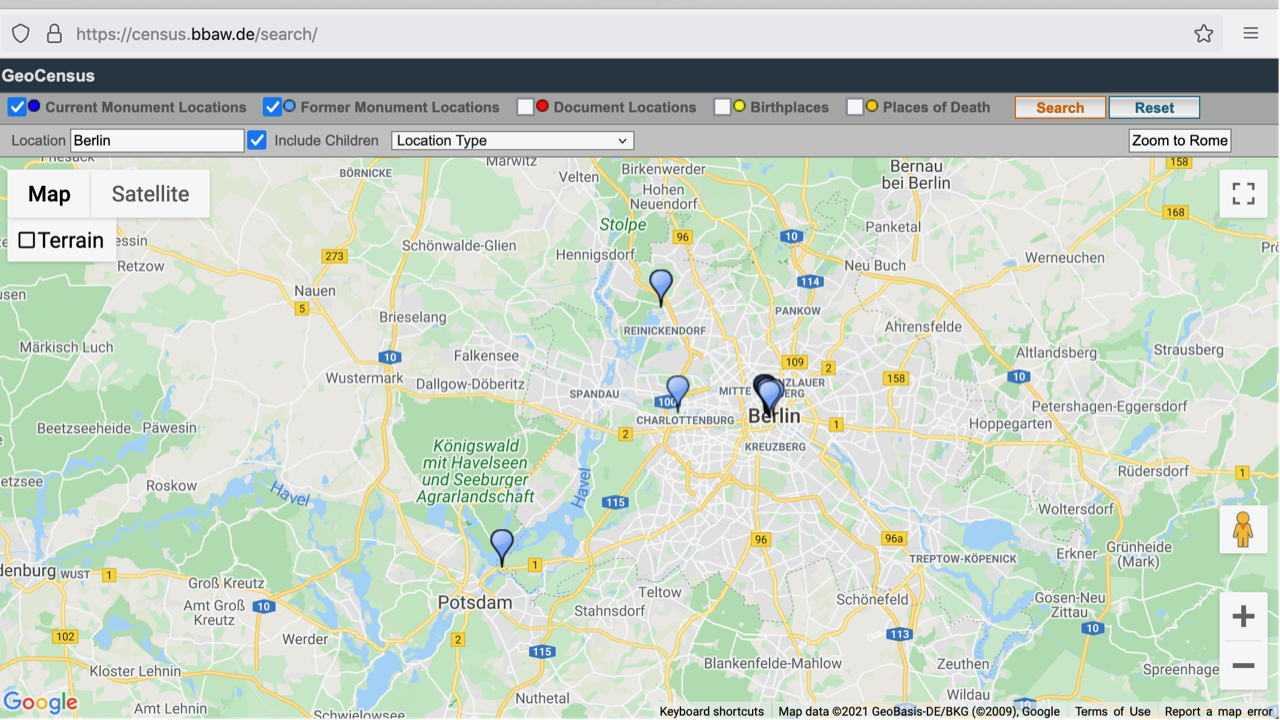
Task: Toggle fullscreen map view
Action: [1243, 193]
